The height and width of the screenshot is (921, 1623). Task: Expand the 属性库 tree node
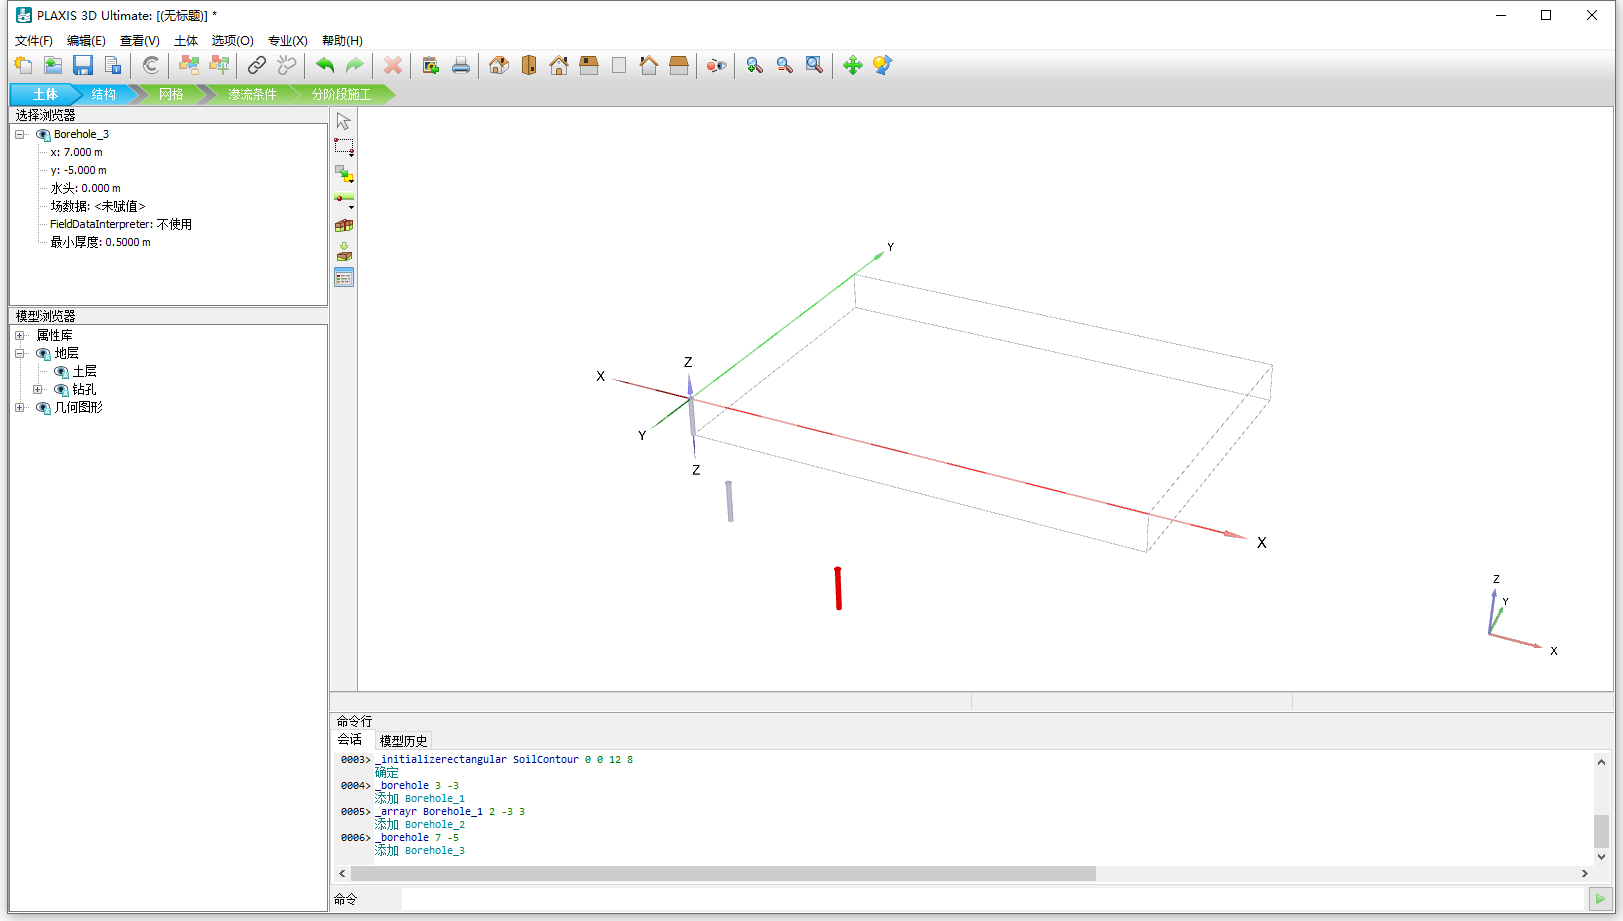click(20, 336)
